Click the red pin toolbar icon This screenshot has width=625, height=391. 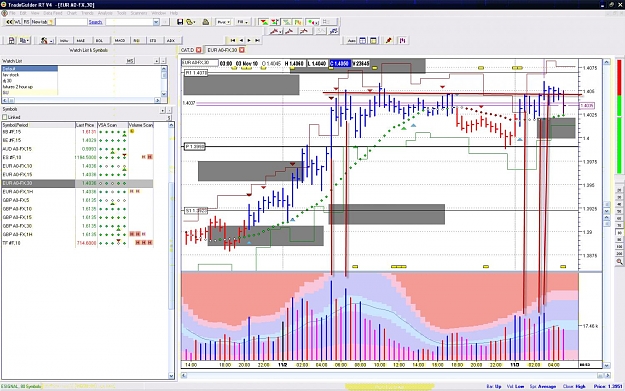click(x=389, y=40)
